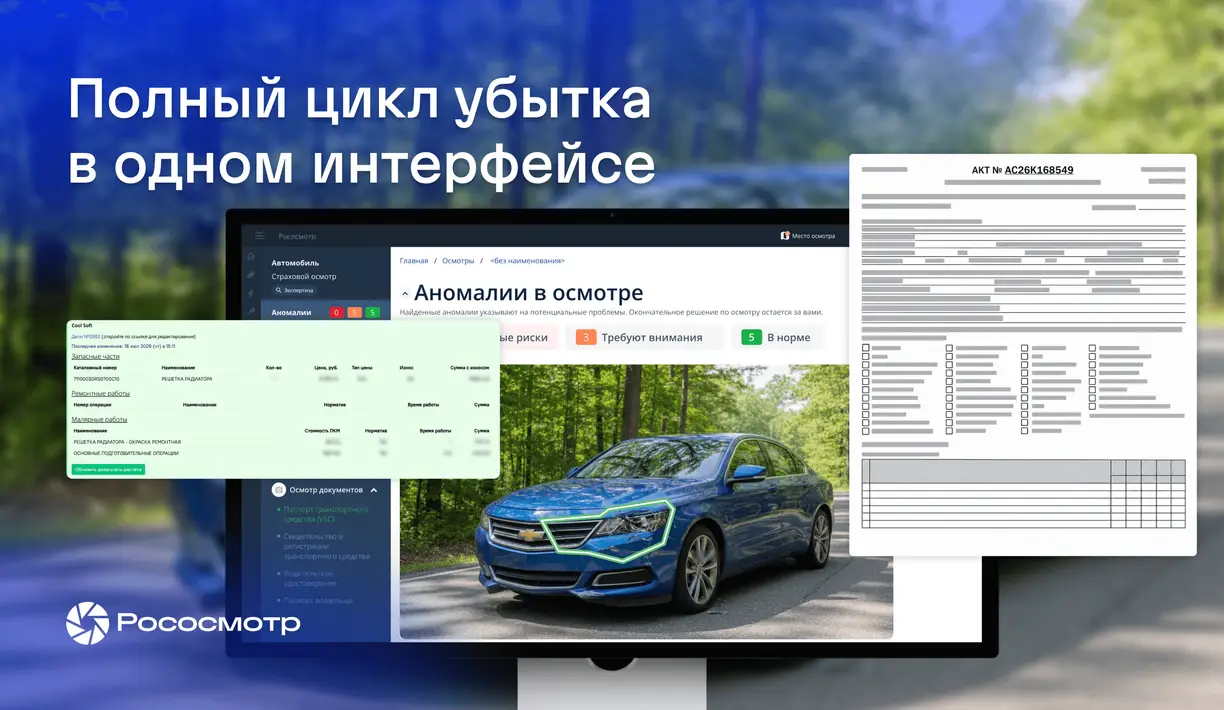The image size is (1224, 710).
Task: Open act number AC26K168549 in the document
Action: click(1039, 170)
